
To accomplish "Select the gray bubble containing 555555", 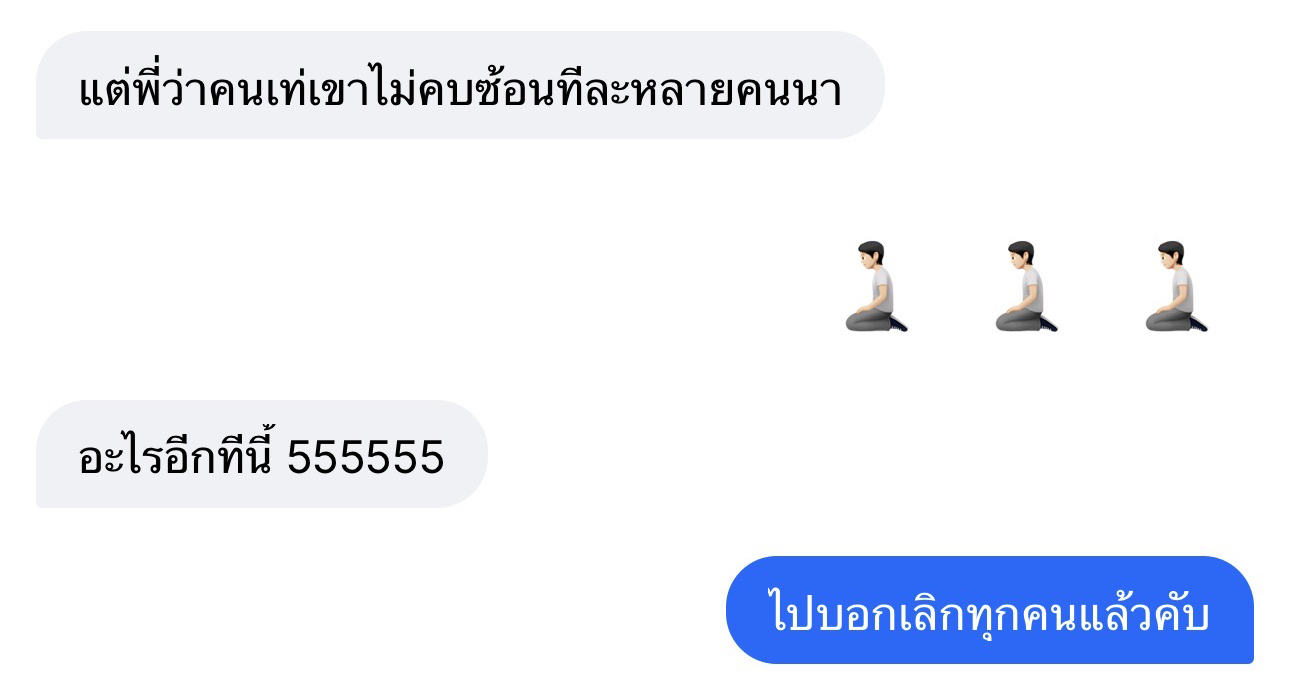I will tap(262, 454).
